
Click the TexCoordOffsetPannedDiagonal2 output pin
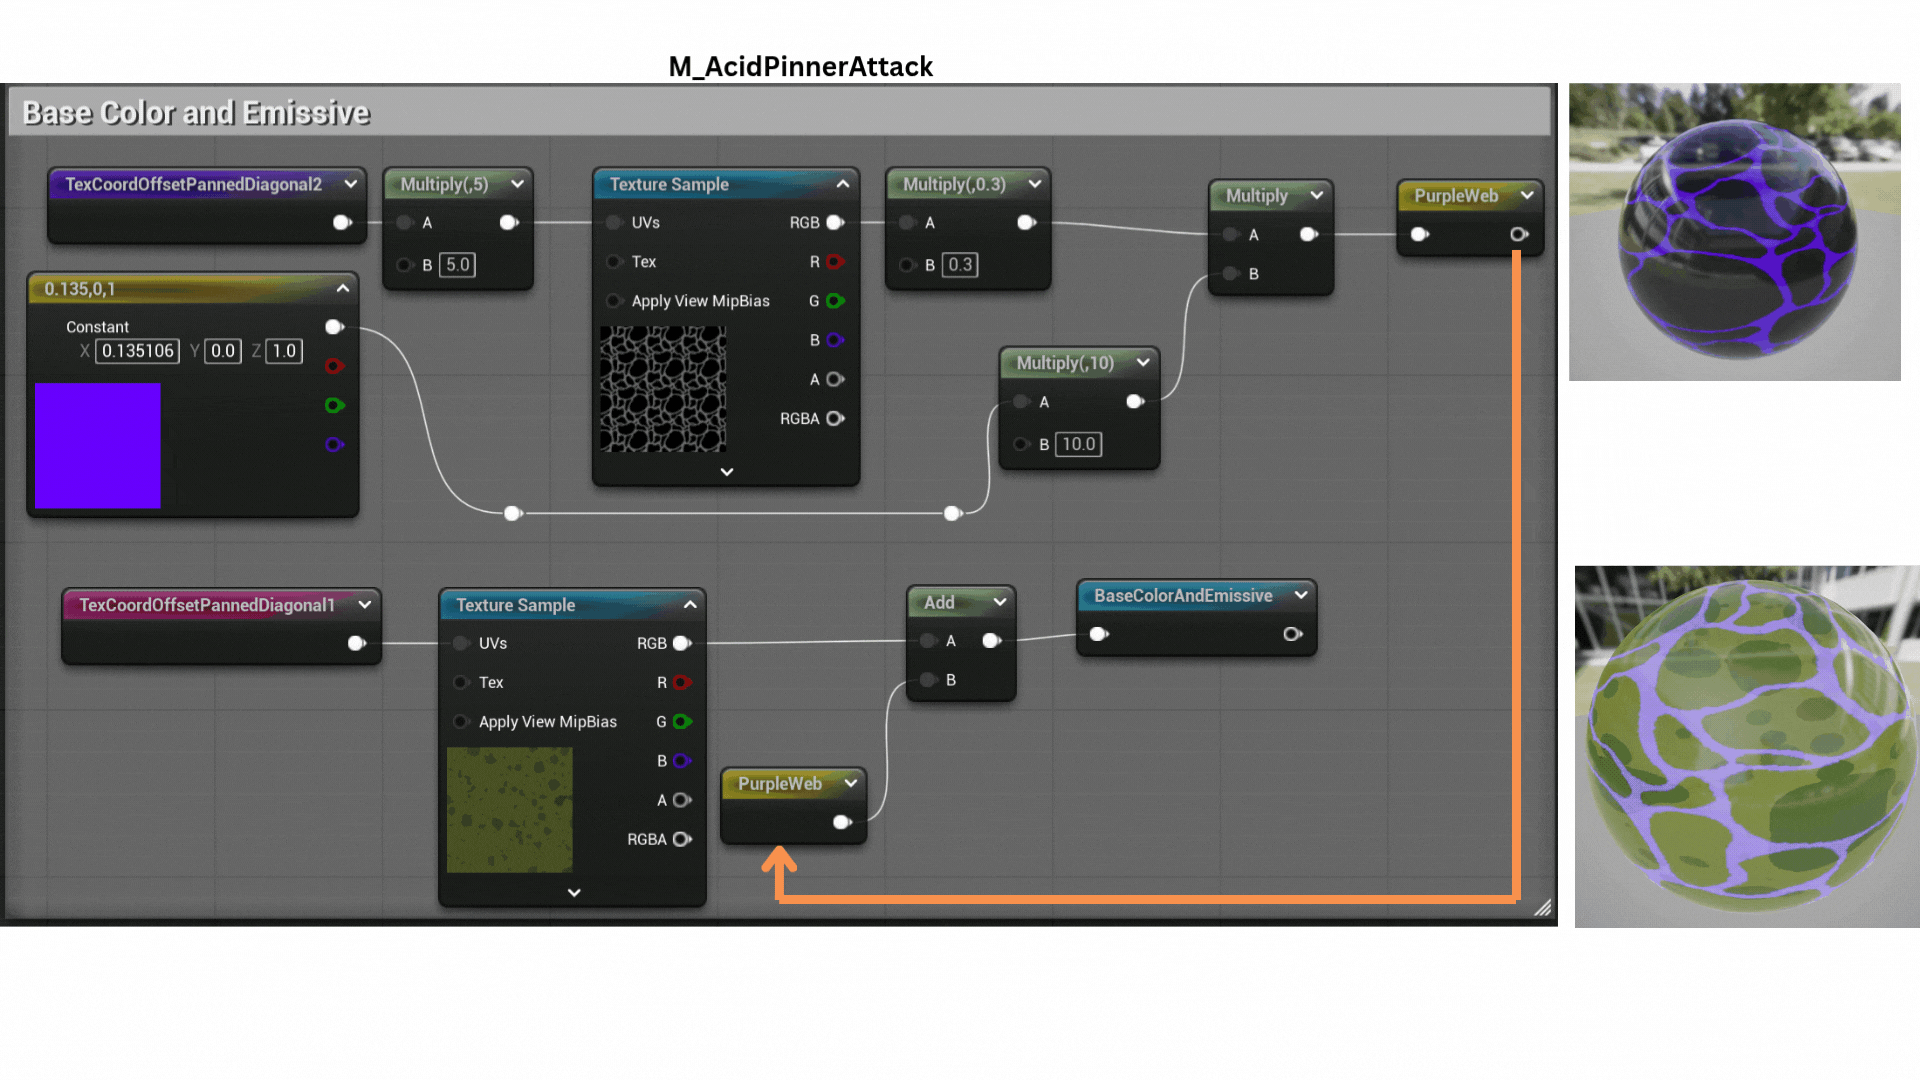coord(342,222)
